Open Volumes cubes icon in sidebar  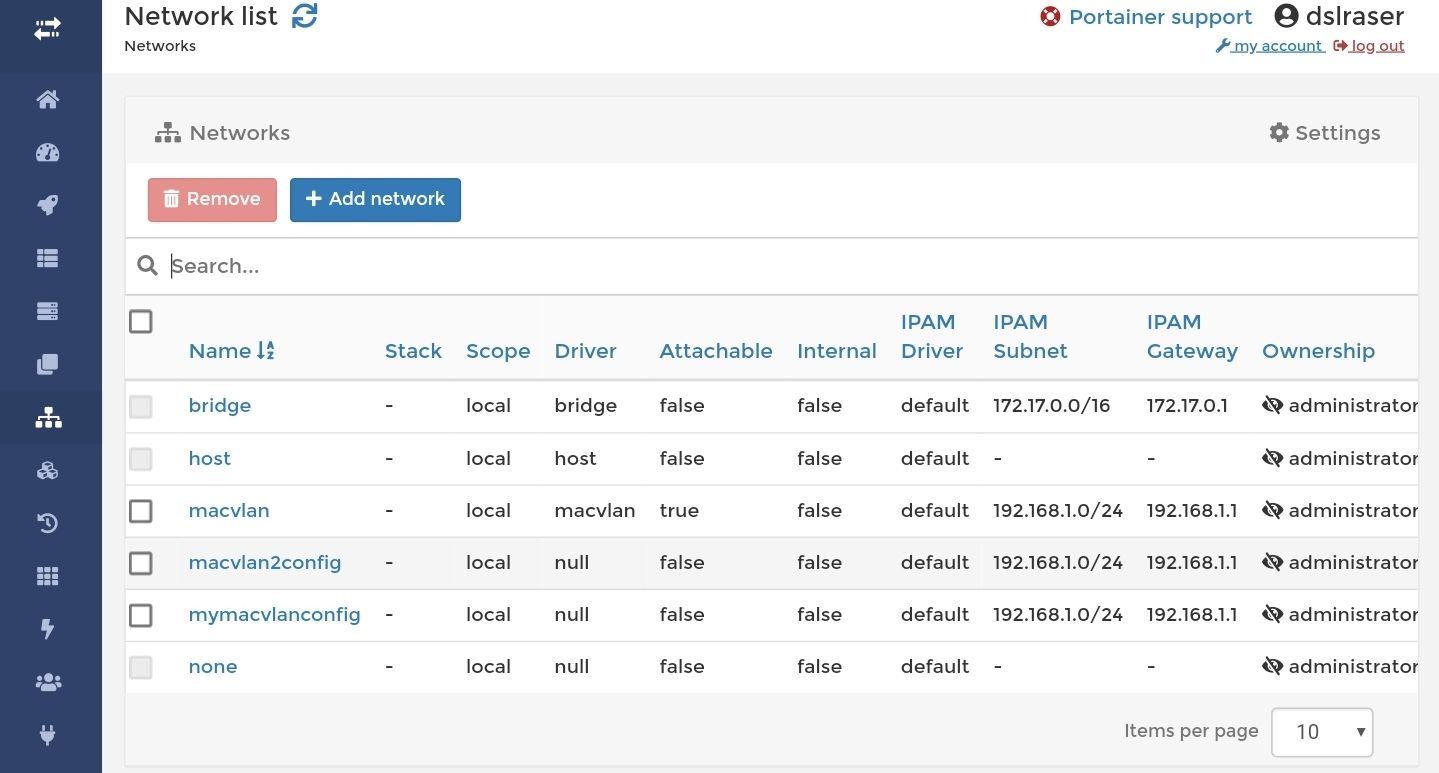[48, 471]
